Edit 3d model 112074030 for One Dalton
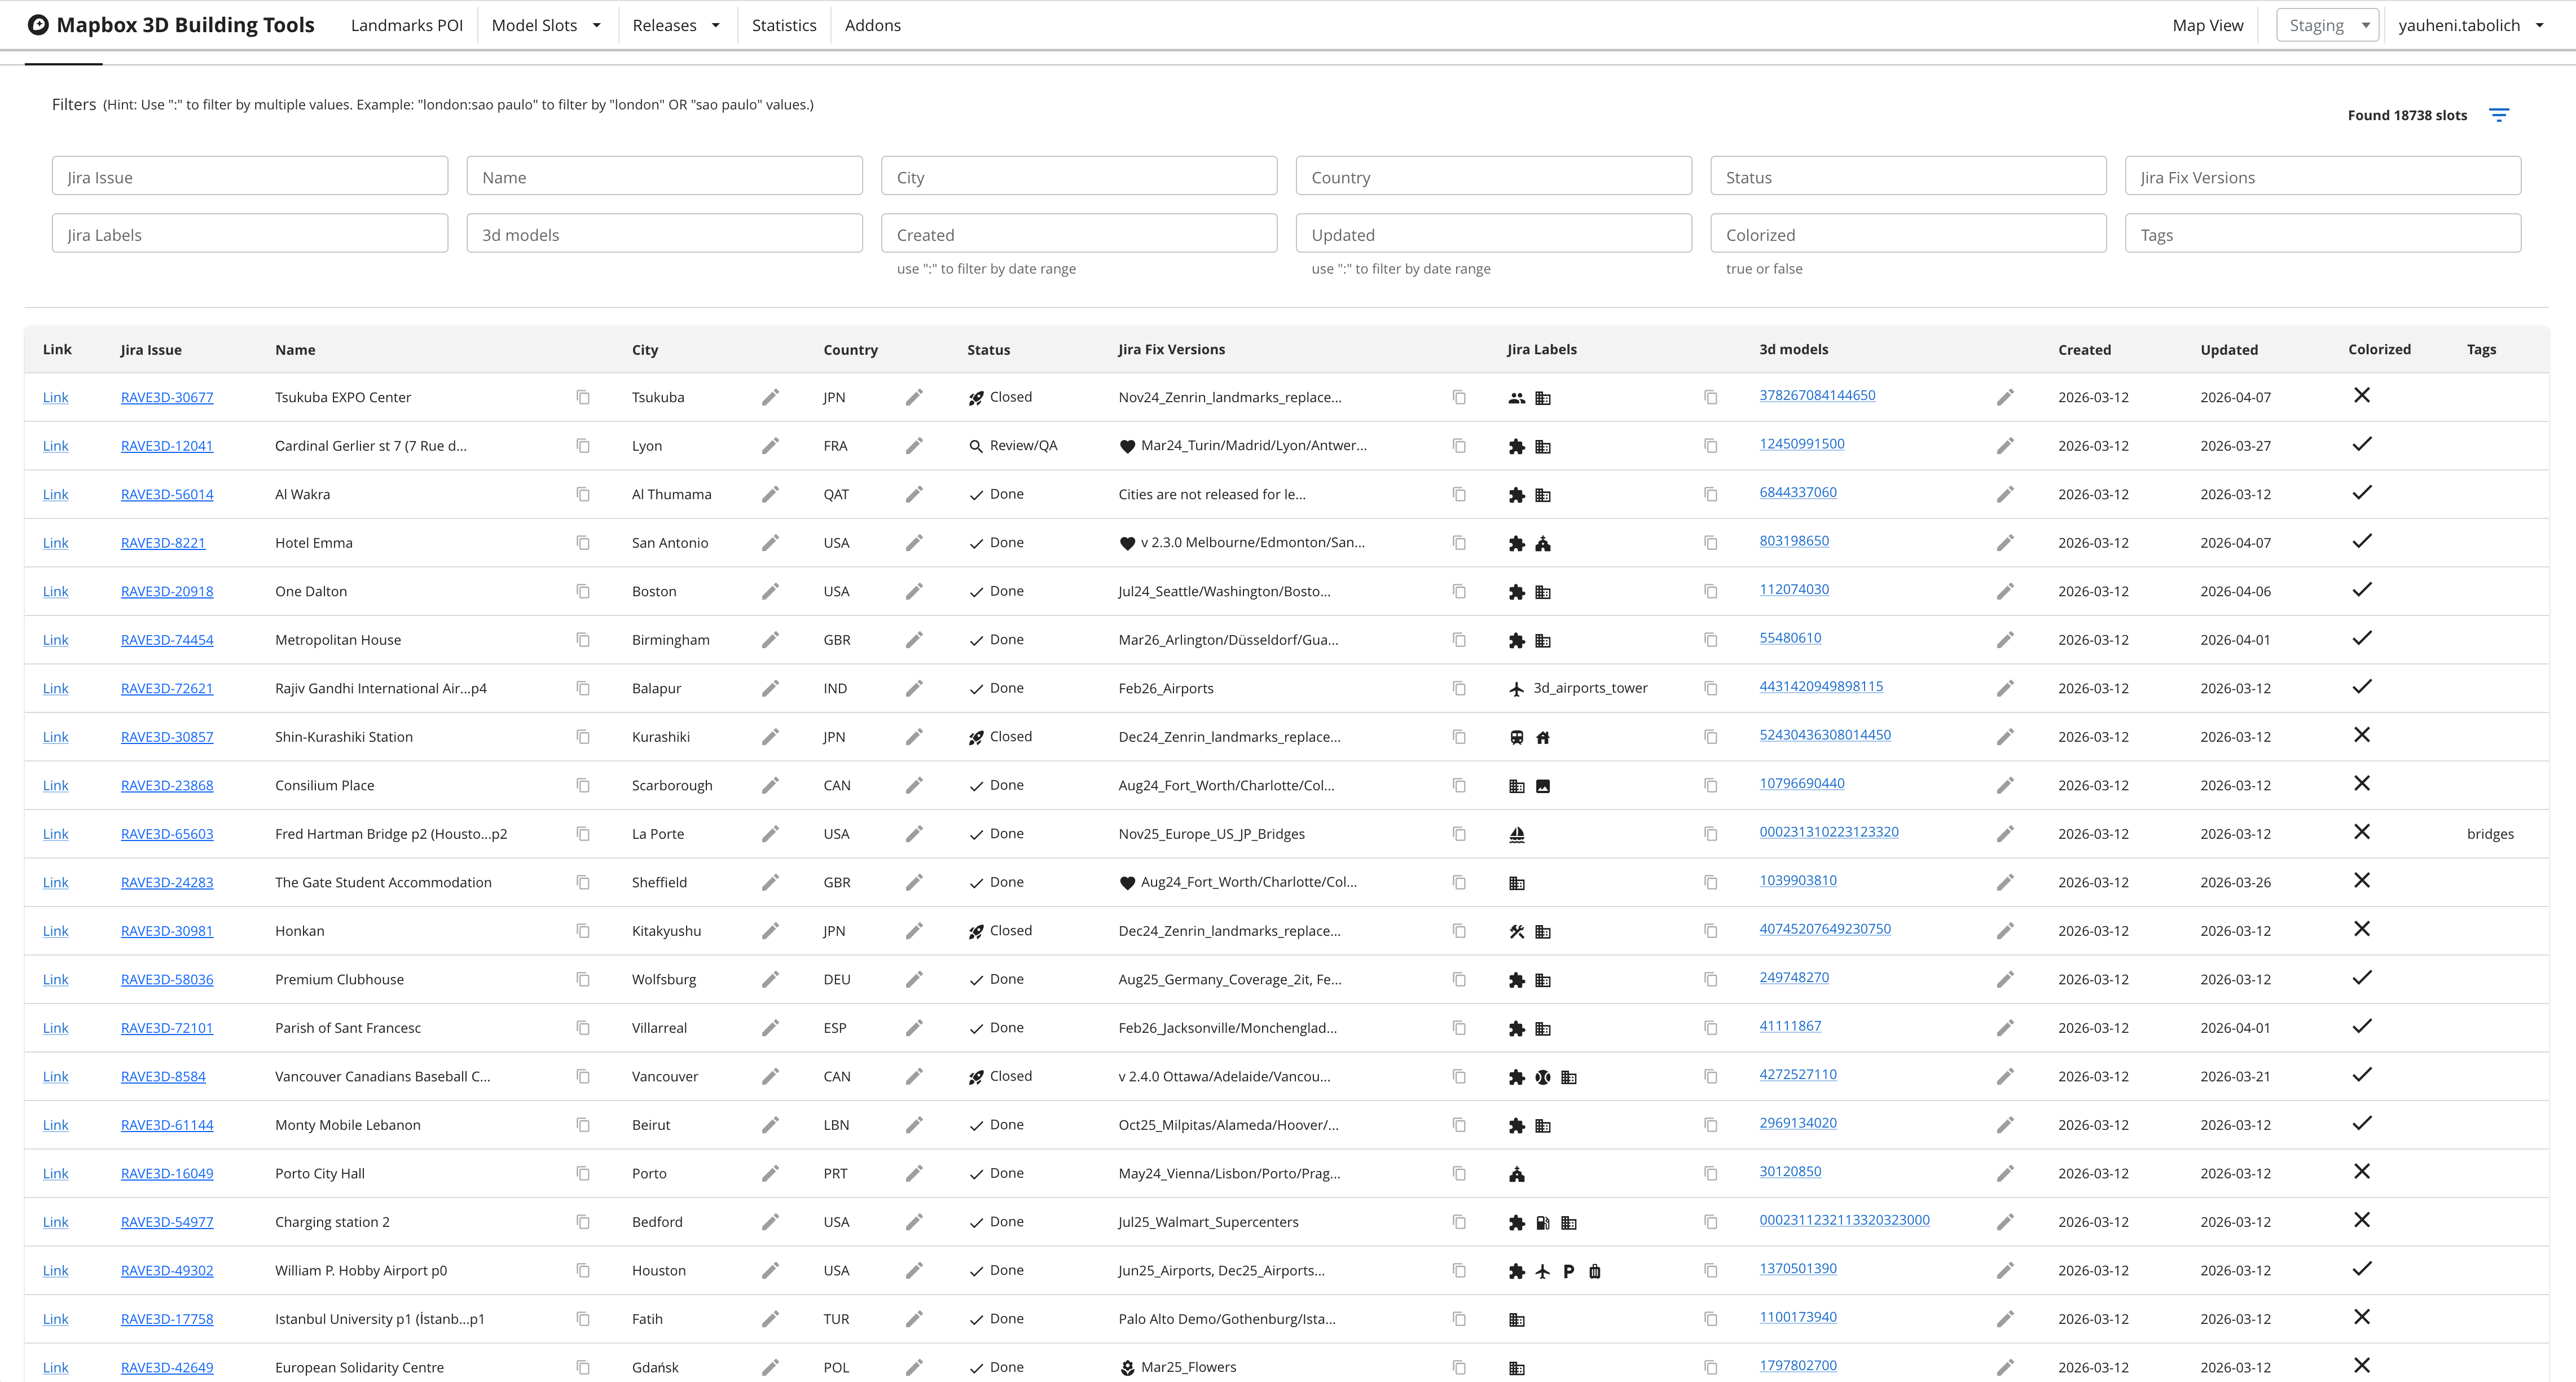The width and height of the screenshot is (2576, 1382). click(x=2005, y=591)
